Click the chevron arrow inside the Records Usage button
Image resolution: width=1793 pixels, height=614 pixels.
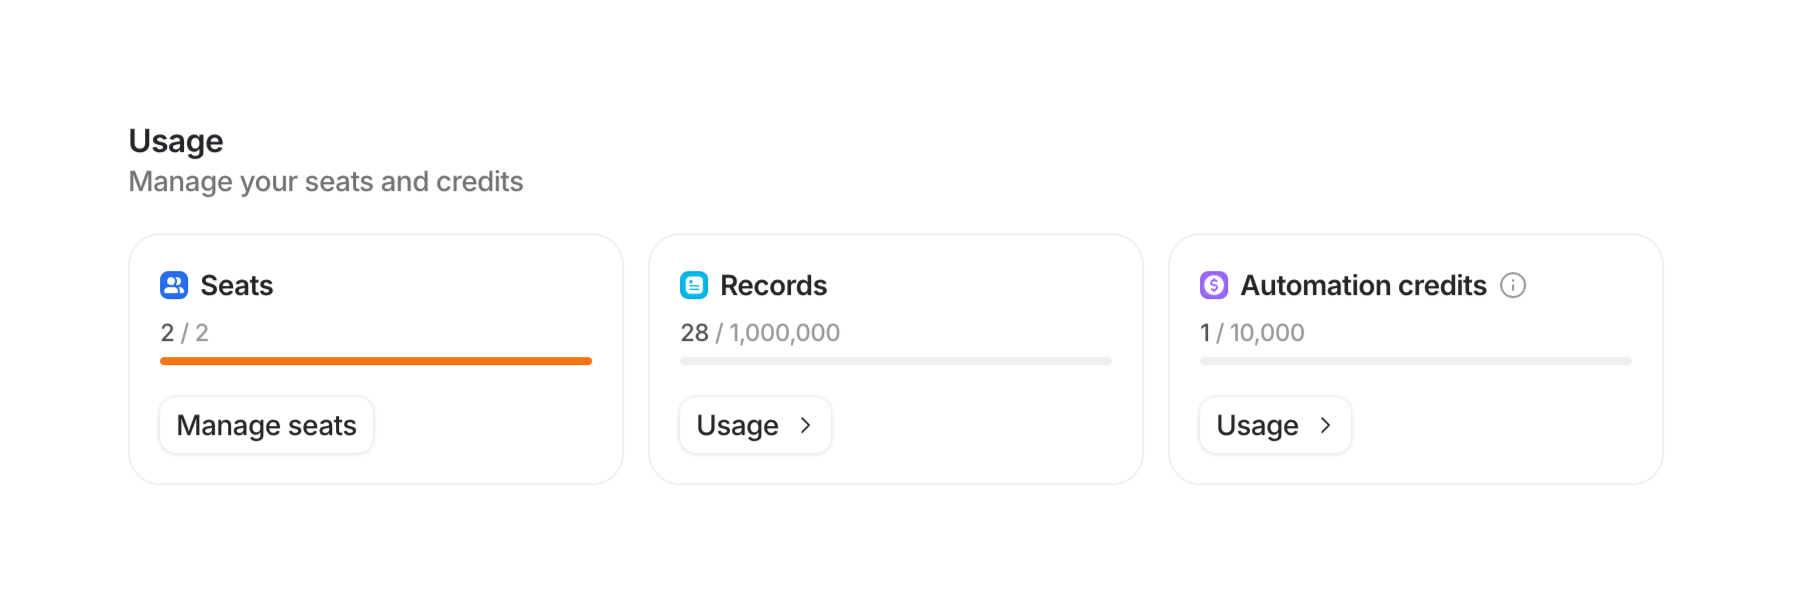click(x=806, y=425)
